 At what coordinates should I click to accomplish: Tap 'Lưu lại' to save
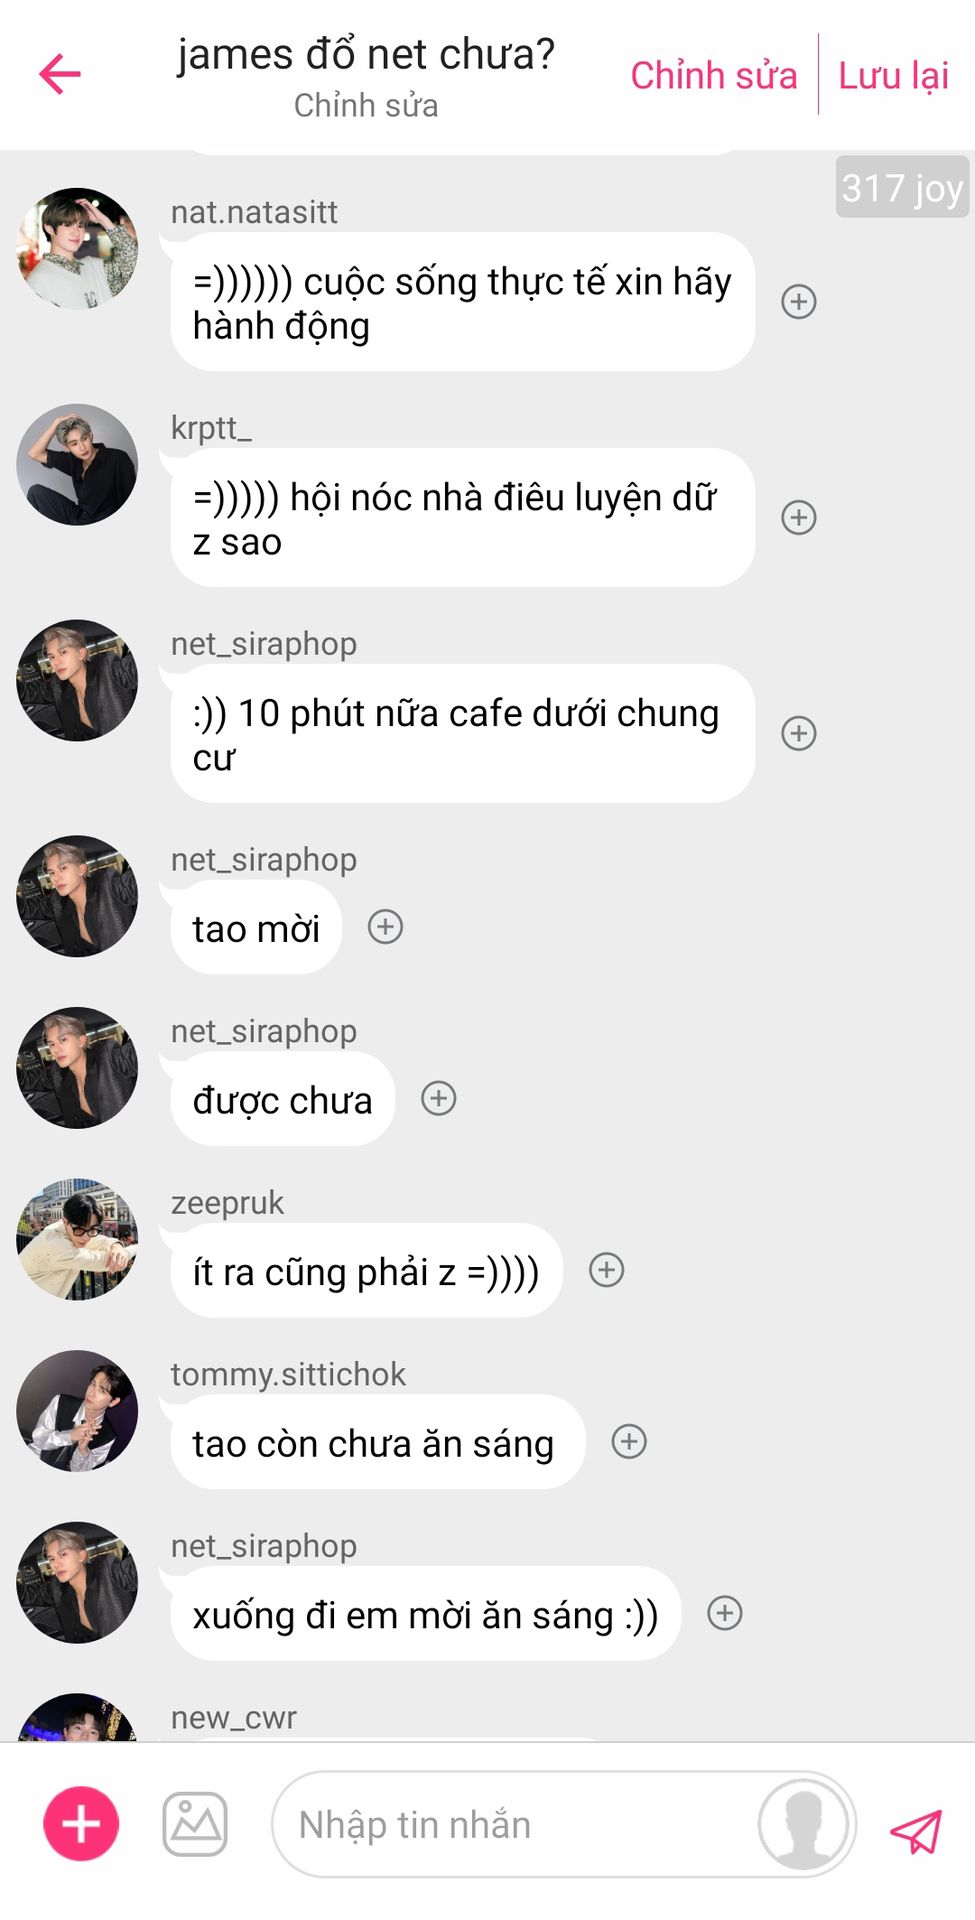point(893,75)
